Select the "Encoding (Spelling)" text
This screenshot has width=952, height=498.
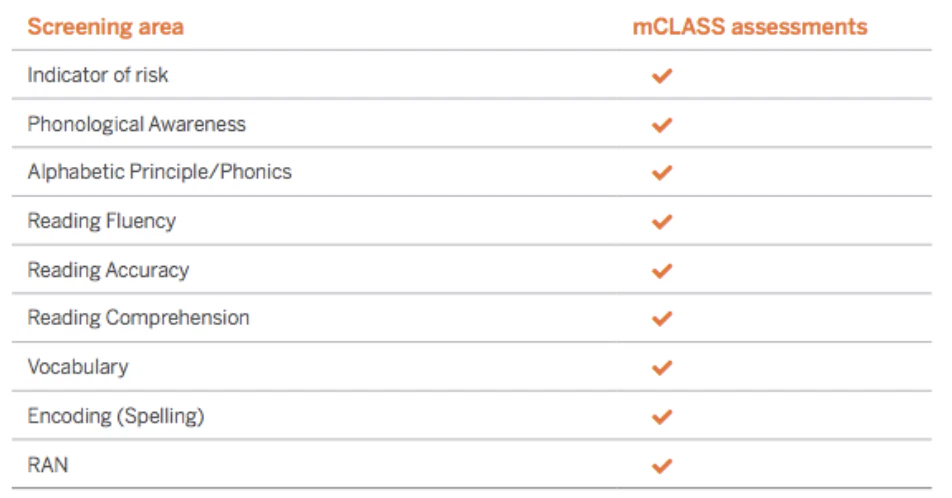(115, 416)
